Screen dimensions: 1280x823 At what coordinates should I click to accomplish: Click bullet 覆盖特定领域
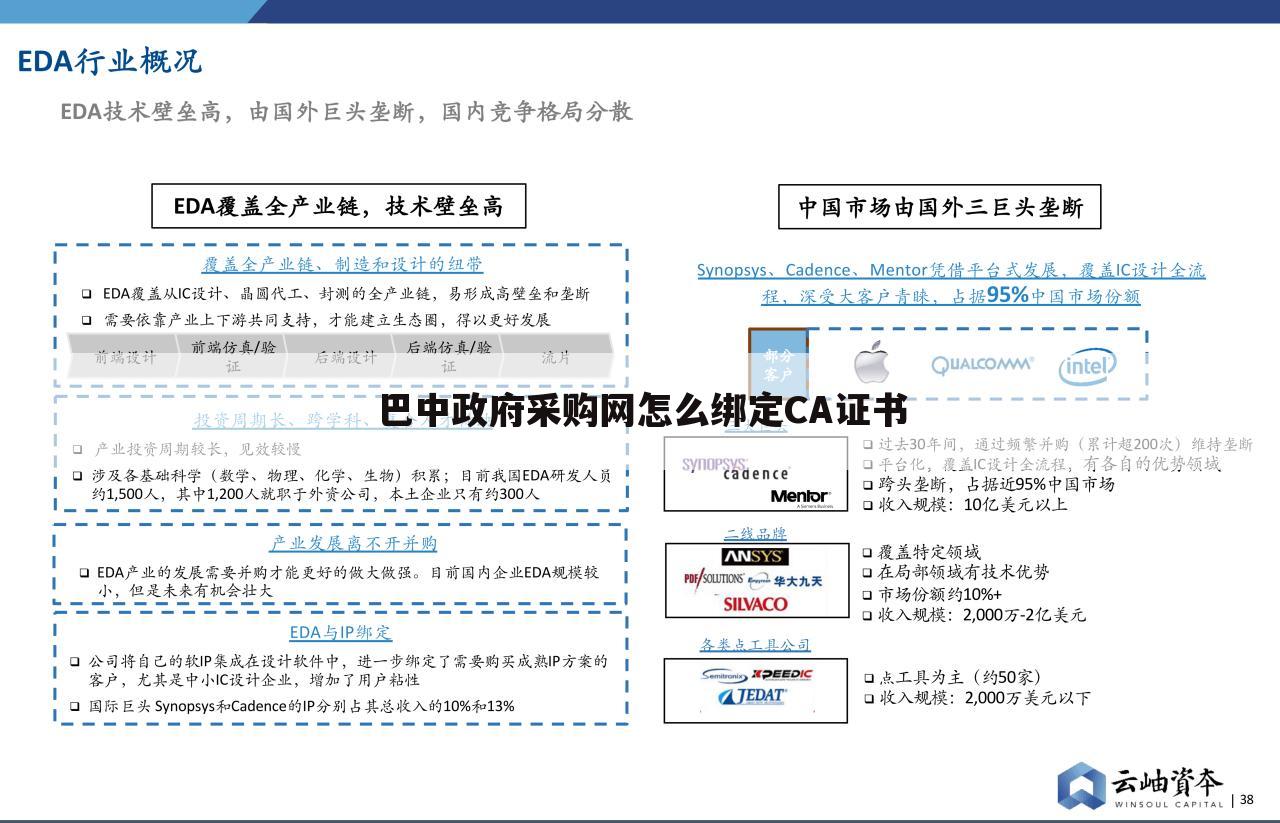(922, 552)
